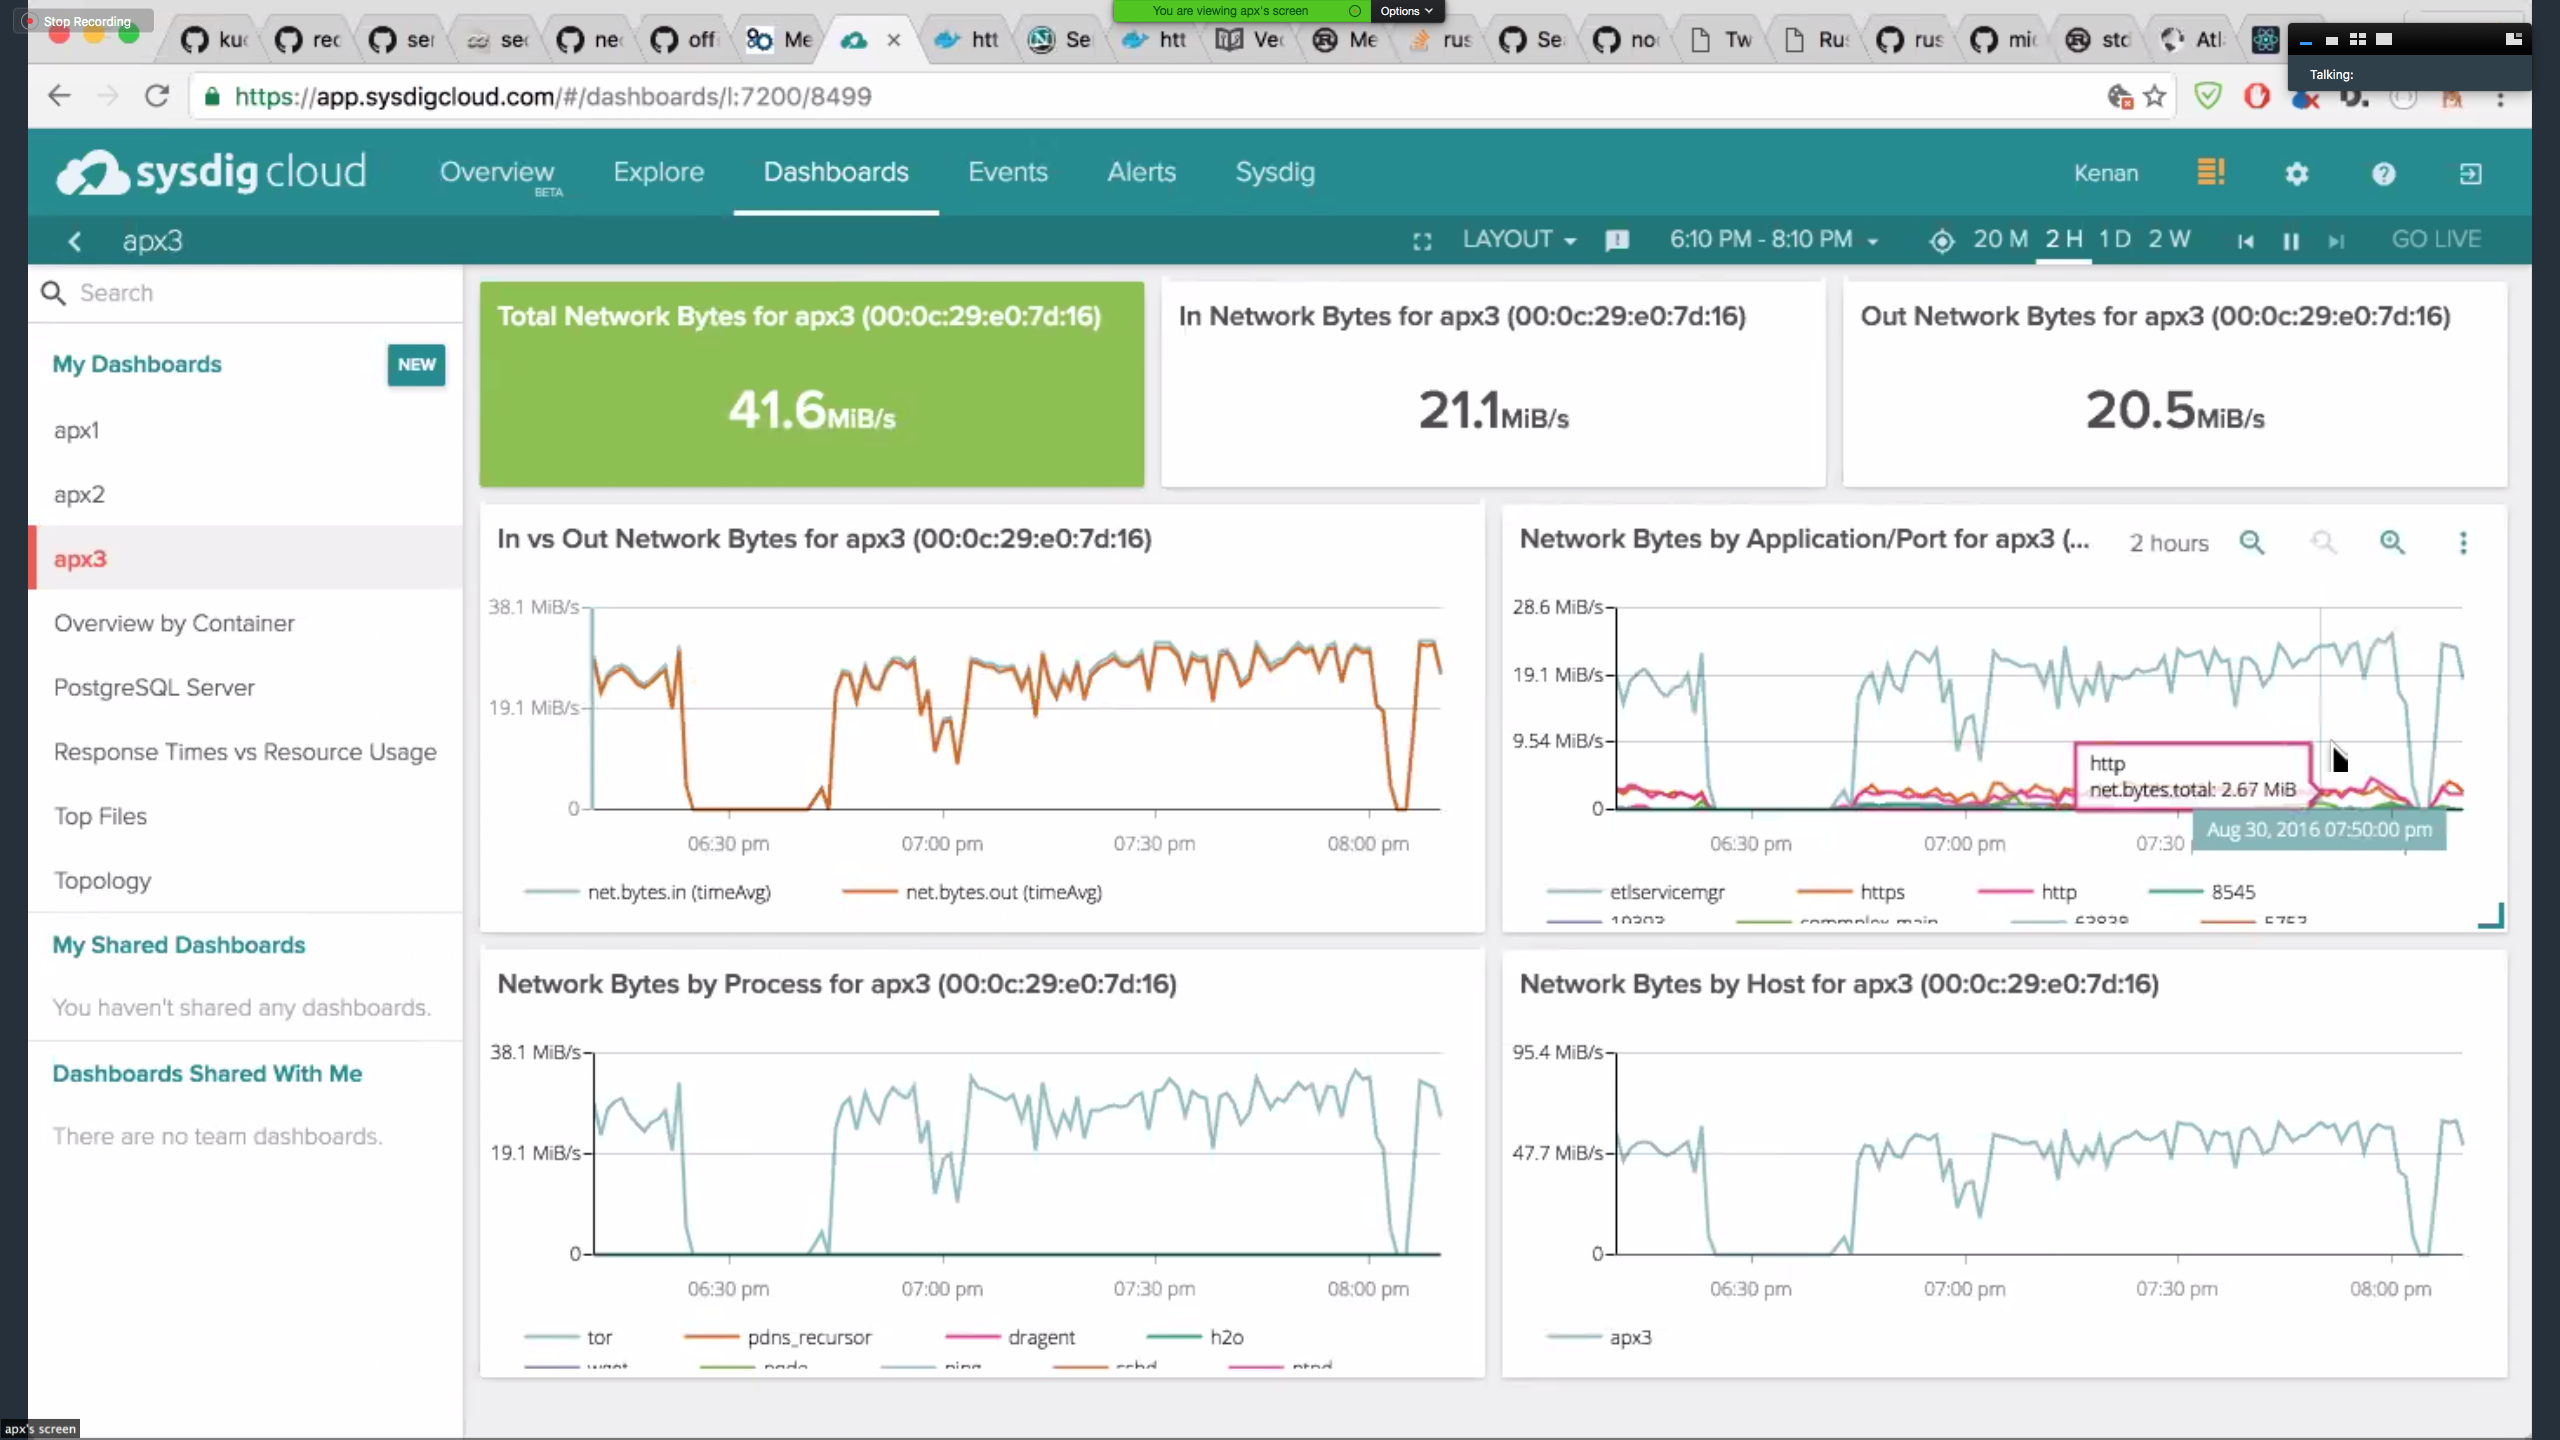
Task: Click browser back arrow
Action: point(59,96)
